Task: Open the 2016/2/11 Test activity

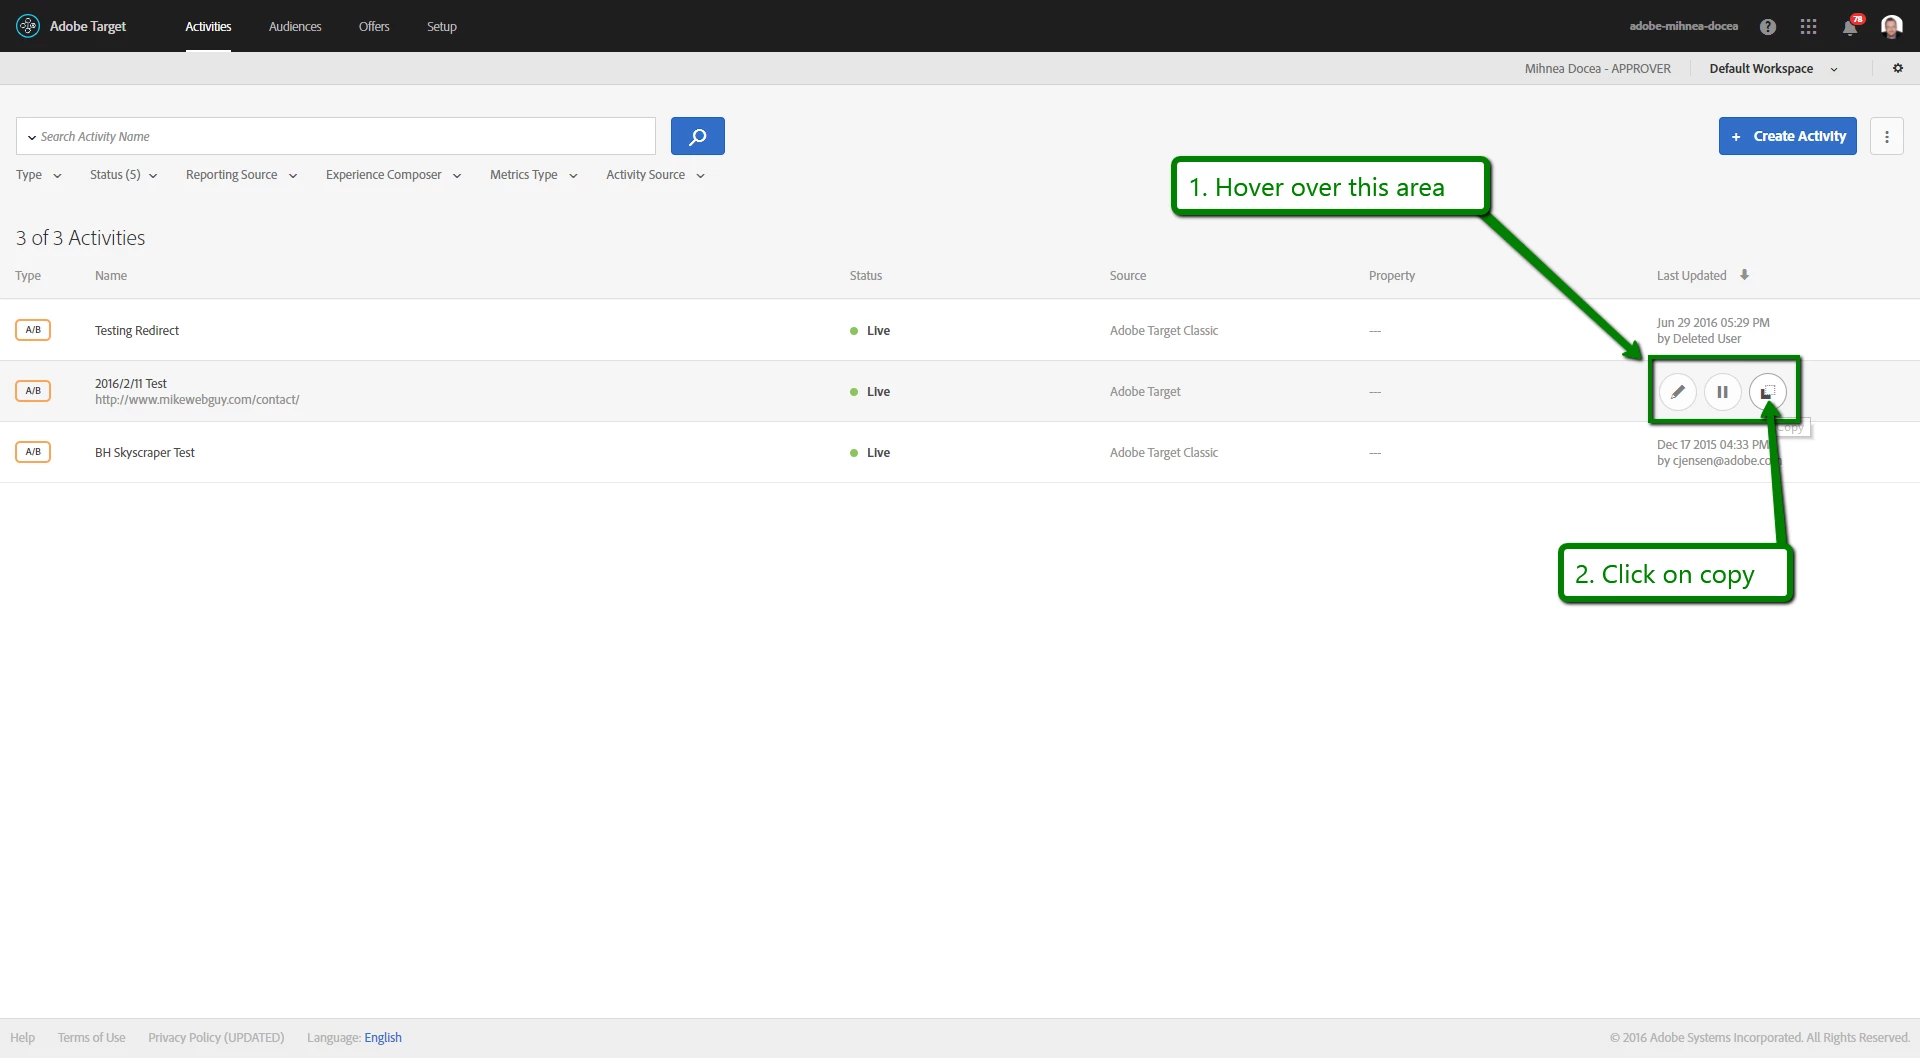Action: click(x=131, y=384)
